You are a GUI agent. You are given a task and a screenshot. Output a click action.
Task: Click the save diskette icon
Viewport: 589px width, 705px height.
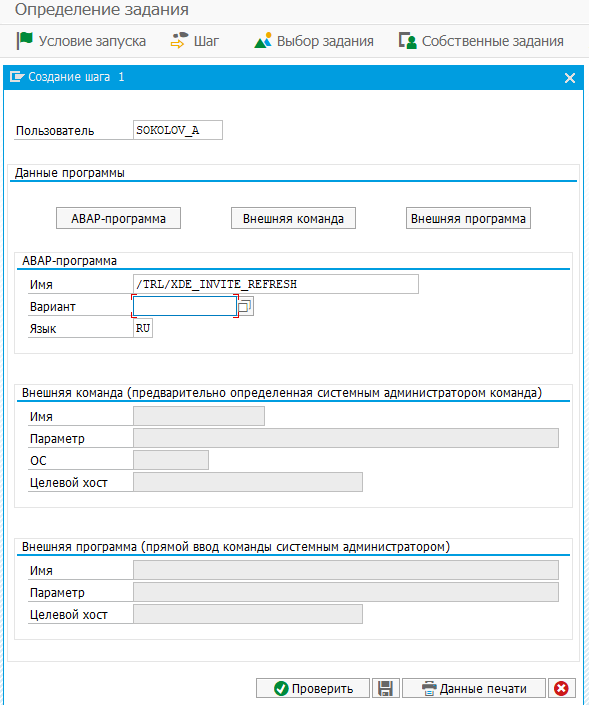tap(385, 688)
